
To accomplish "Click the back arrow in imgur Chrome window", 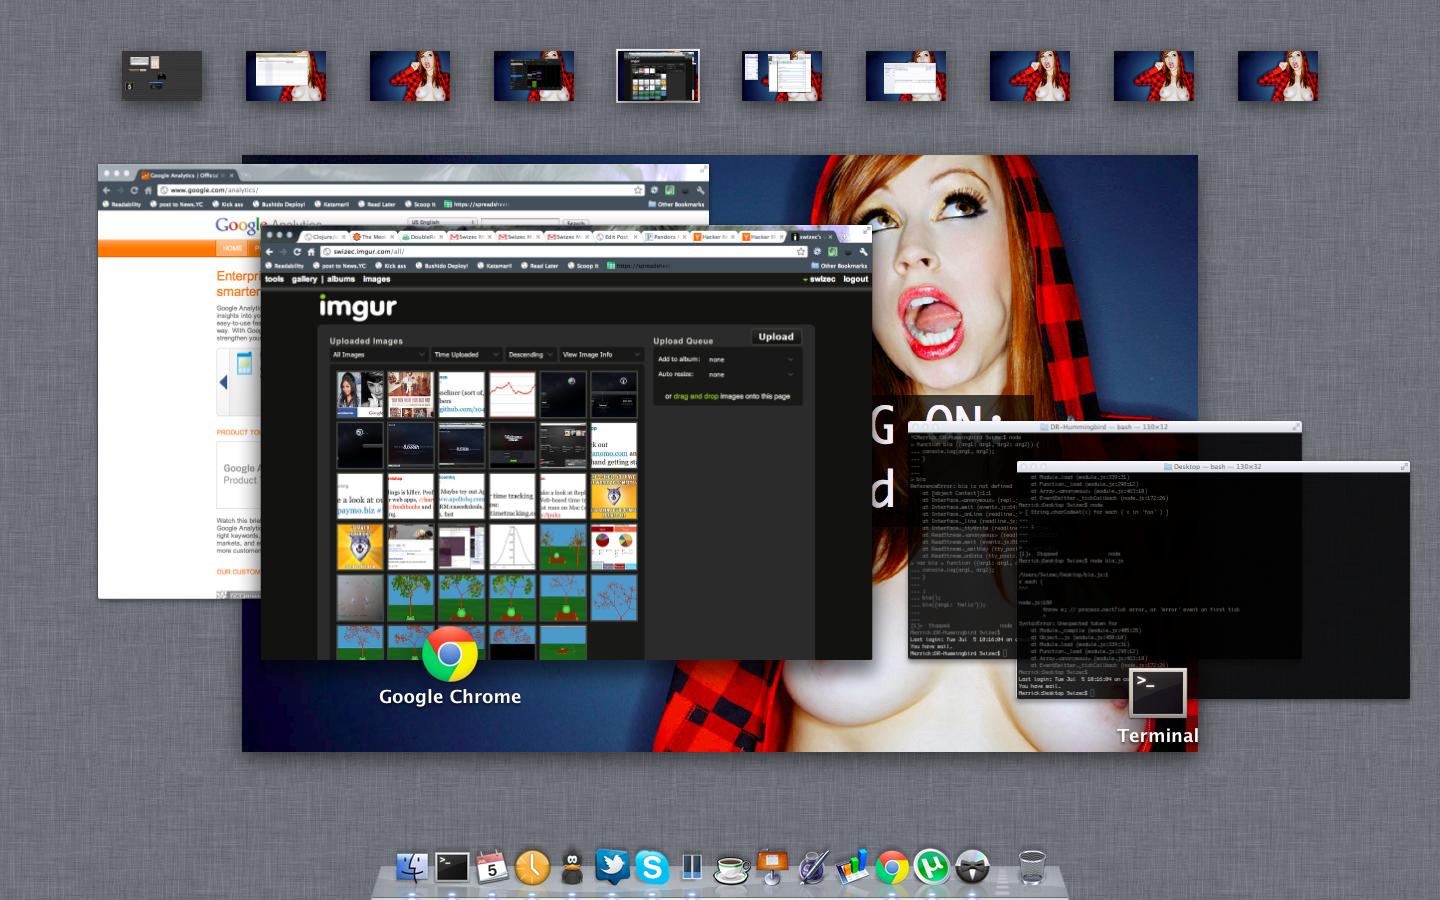I will click(x=270, y=251).
